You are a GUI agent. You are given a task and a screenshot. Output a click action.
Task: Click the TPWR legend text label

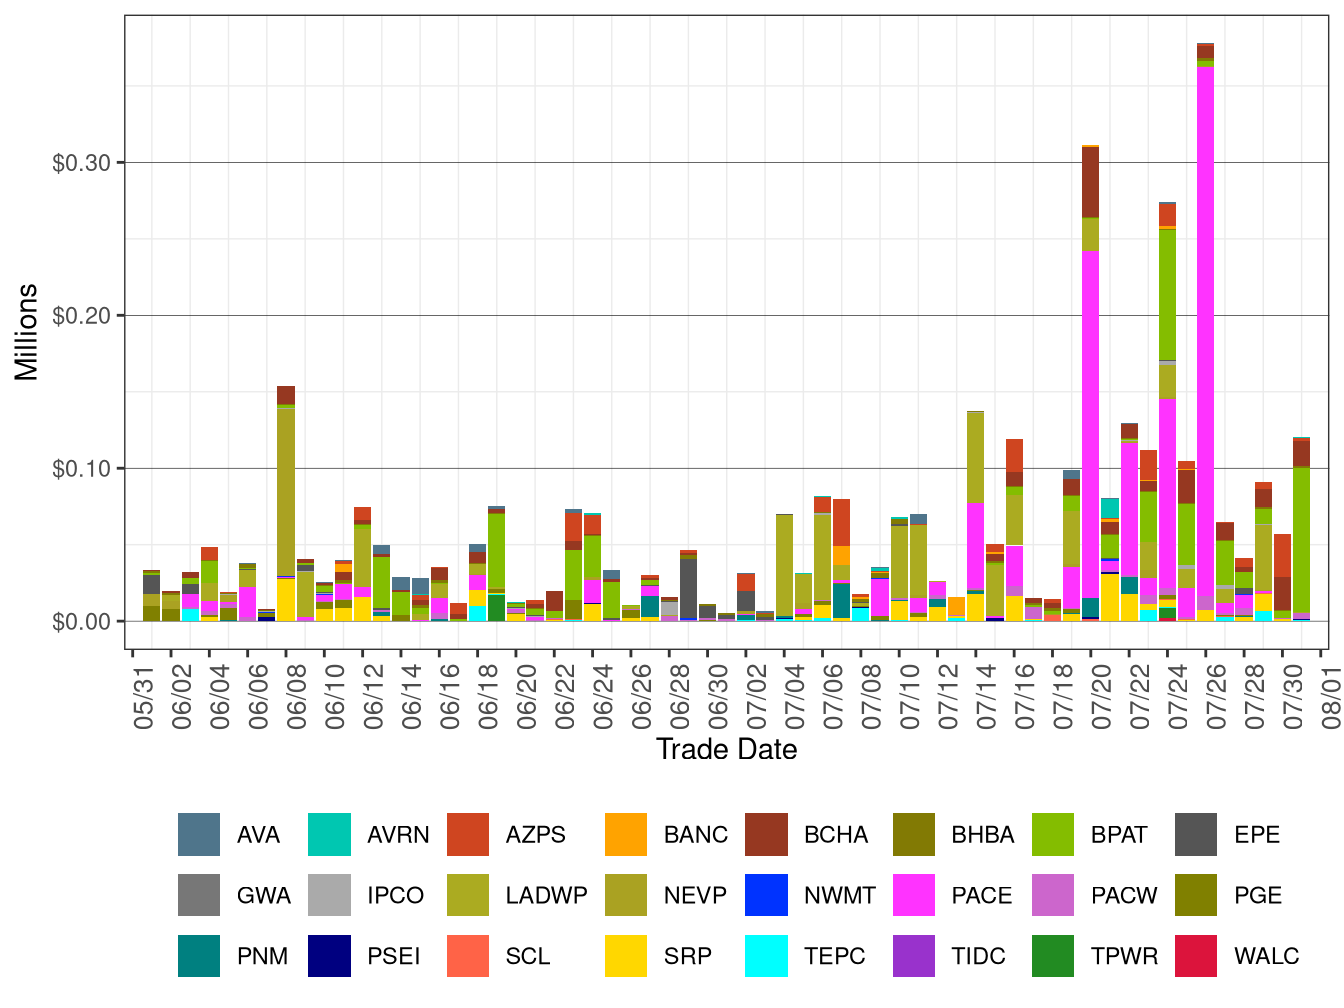[1124, 956]
